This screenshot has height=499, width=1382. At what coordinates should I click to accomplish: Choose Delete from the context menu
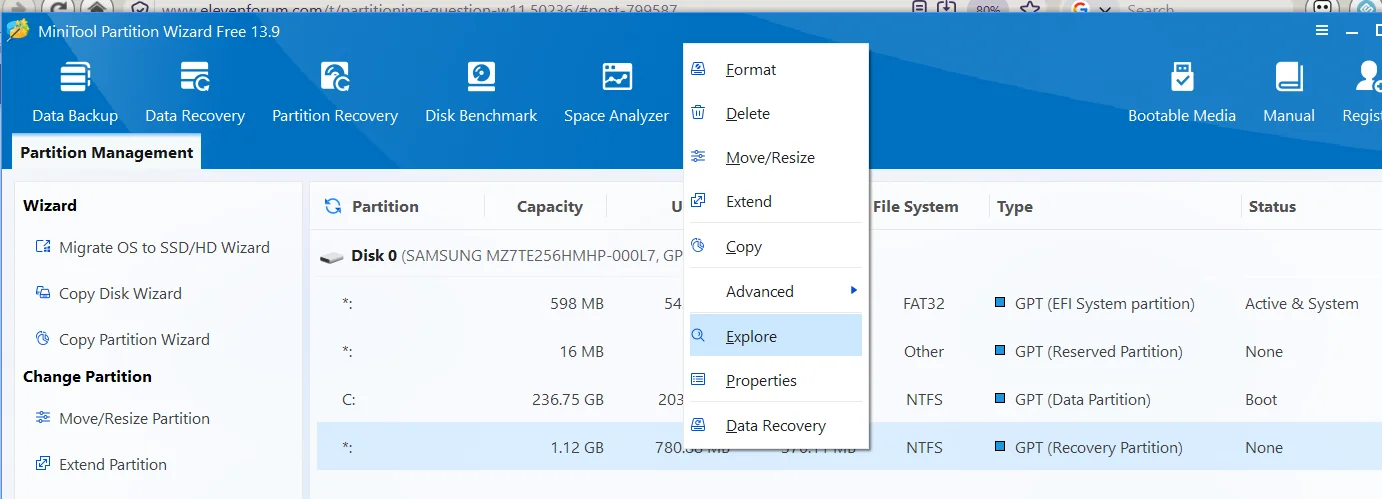776,114
